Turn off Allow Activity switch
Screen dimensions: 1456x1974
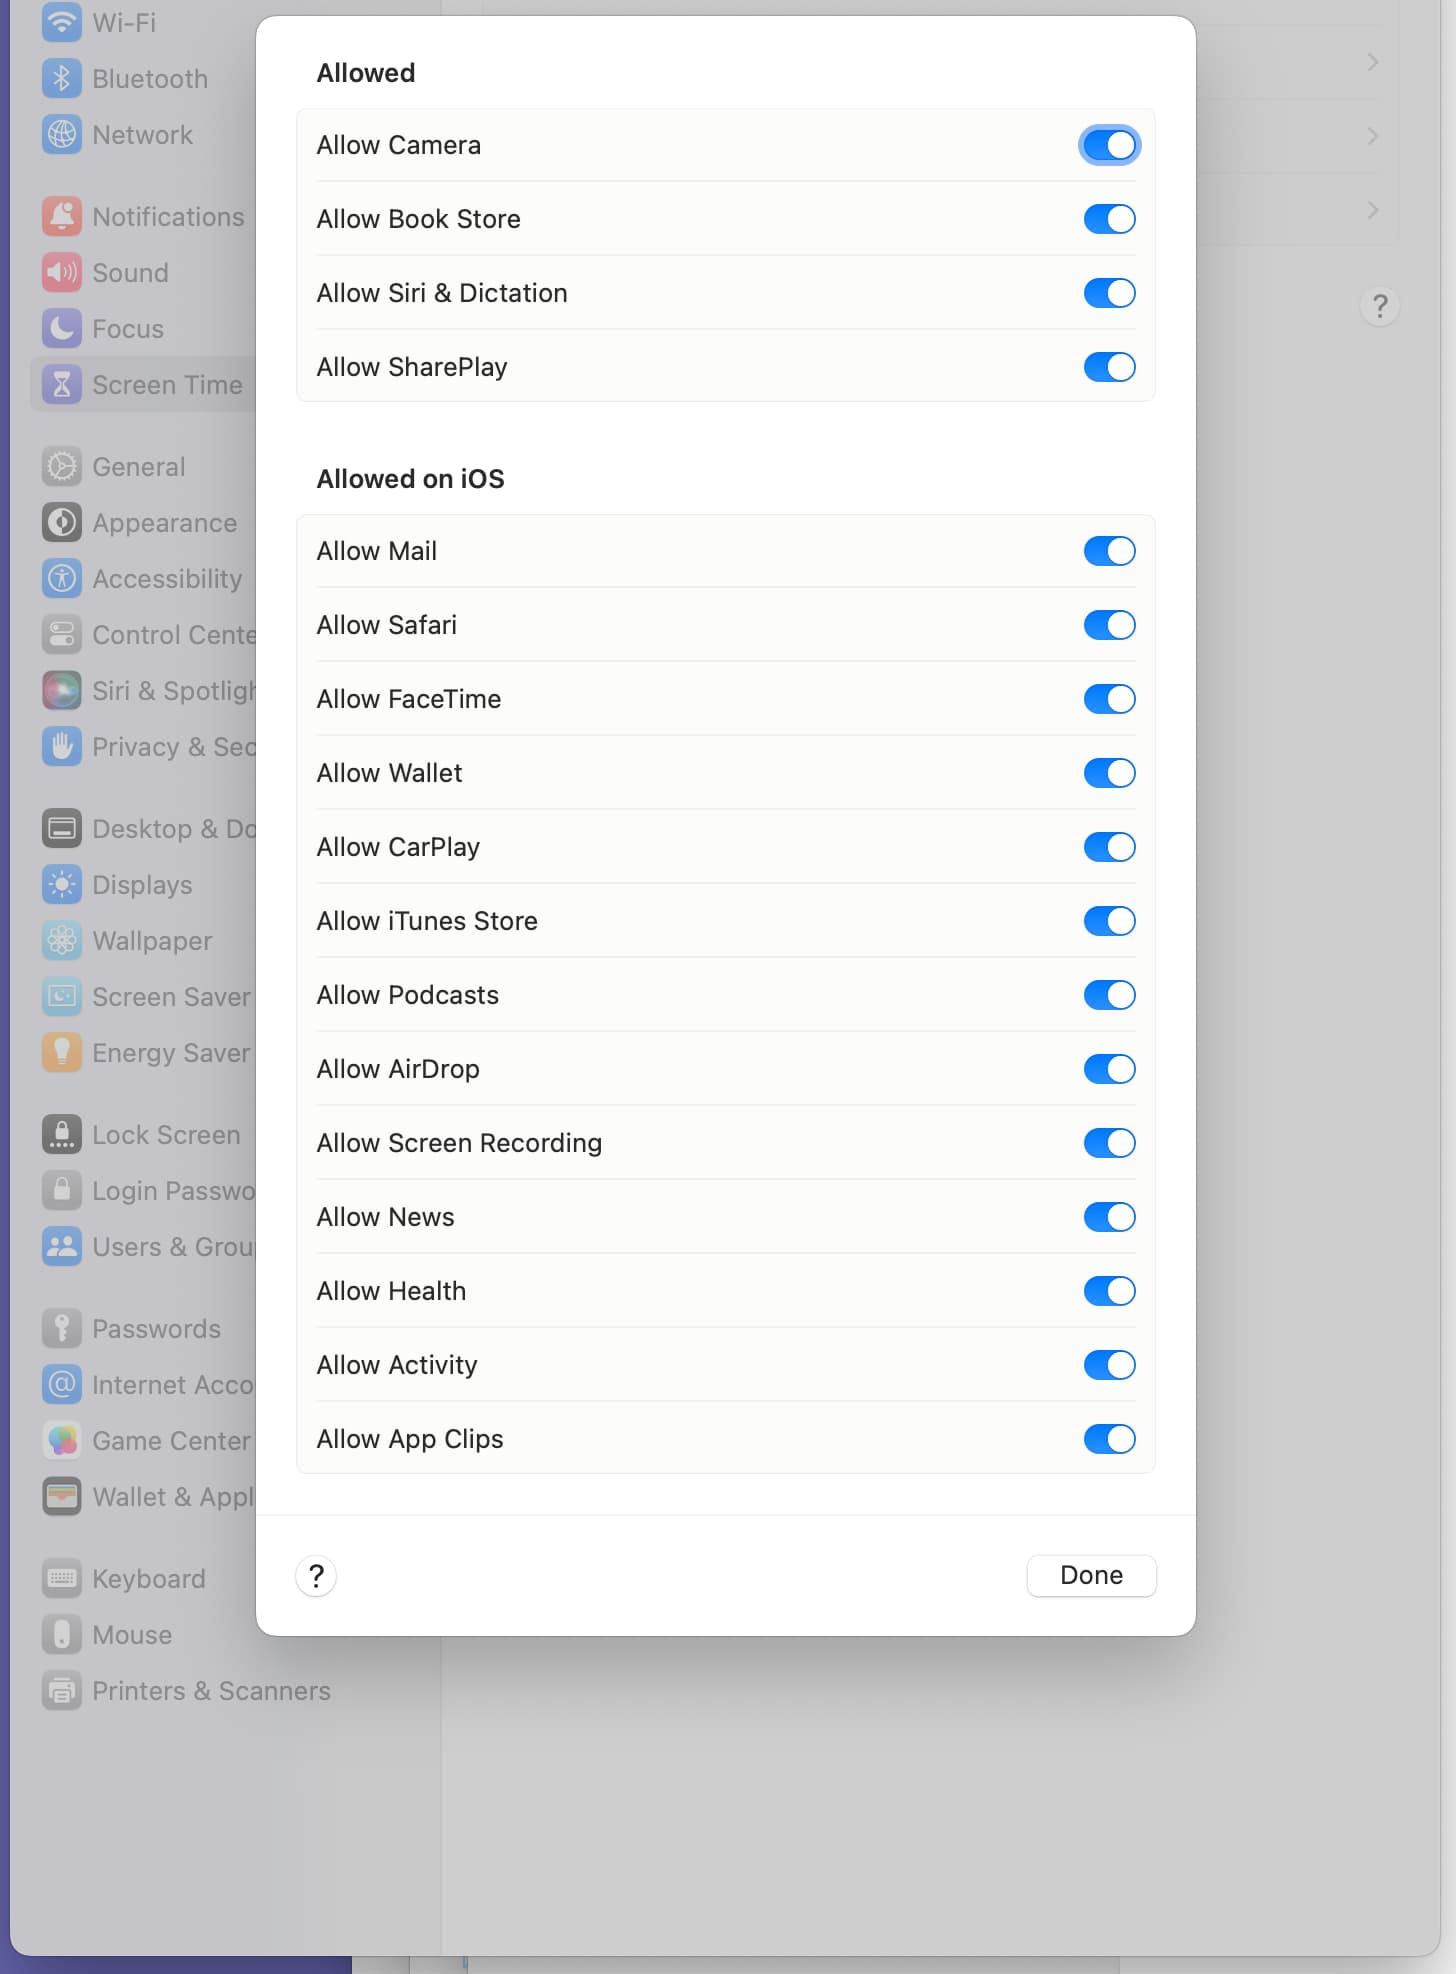click(x=1109, y=1365)
